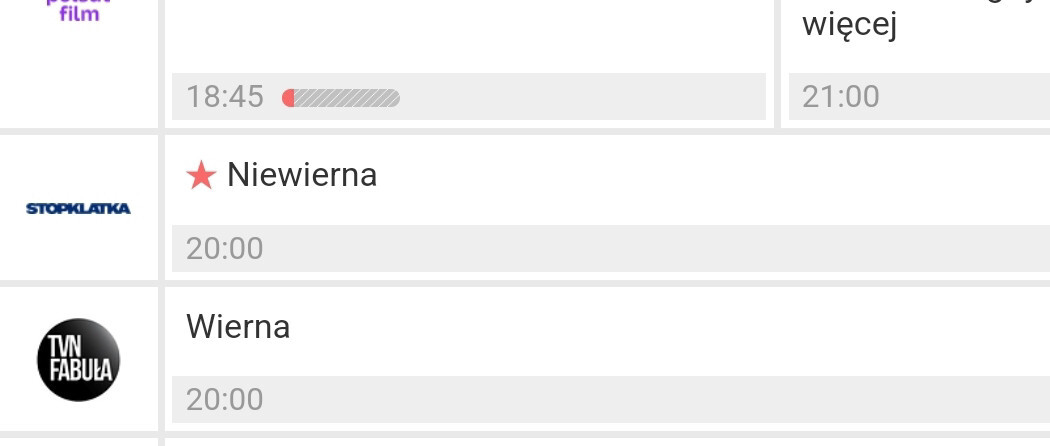This screenshot has width=1050, height=446.
Task: Open the Niewierna programme title
Action: tap(302, 175)
